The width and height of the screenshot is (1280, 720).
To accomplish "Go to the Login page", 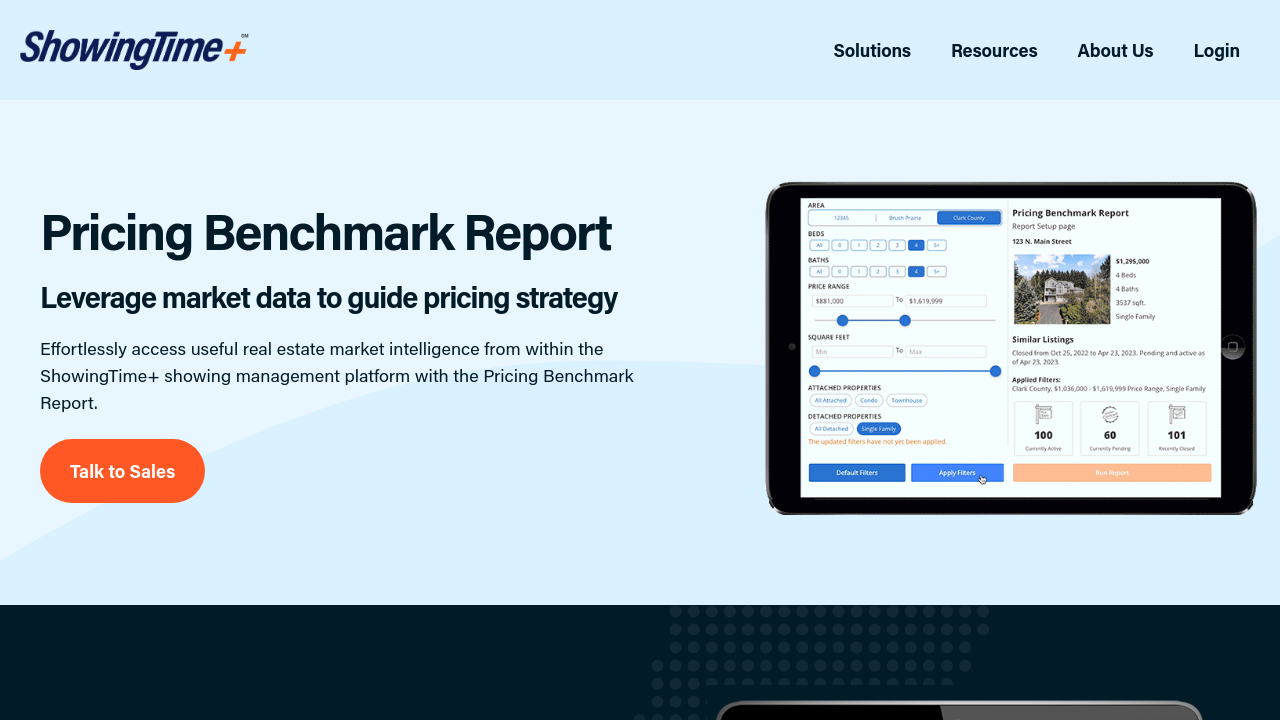I will 1216,50.
